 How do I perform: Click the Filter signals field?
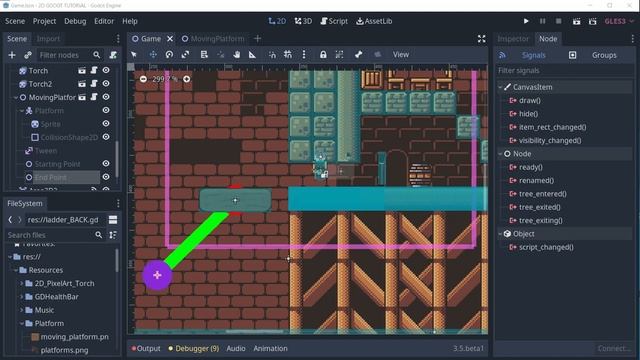(x=564, y=71)
